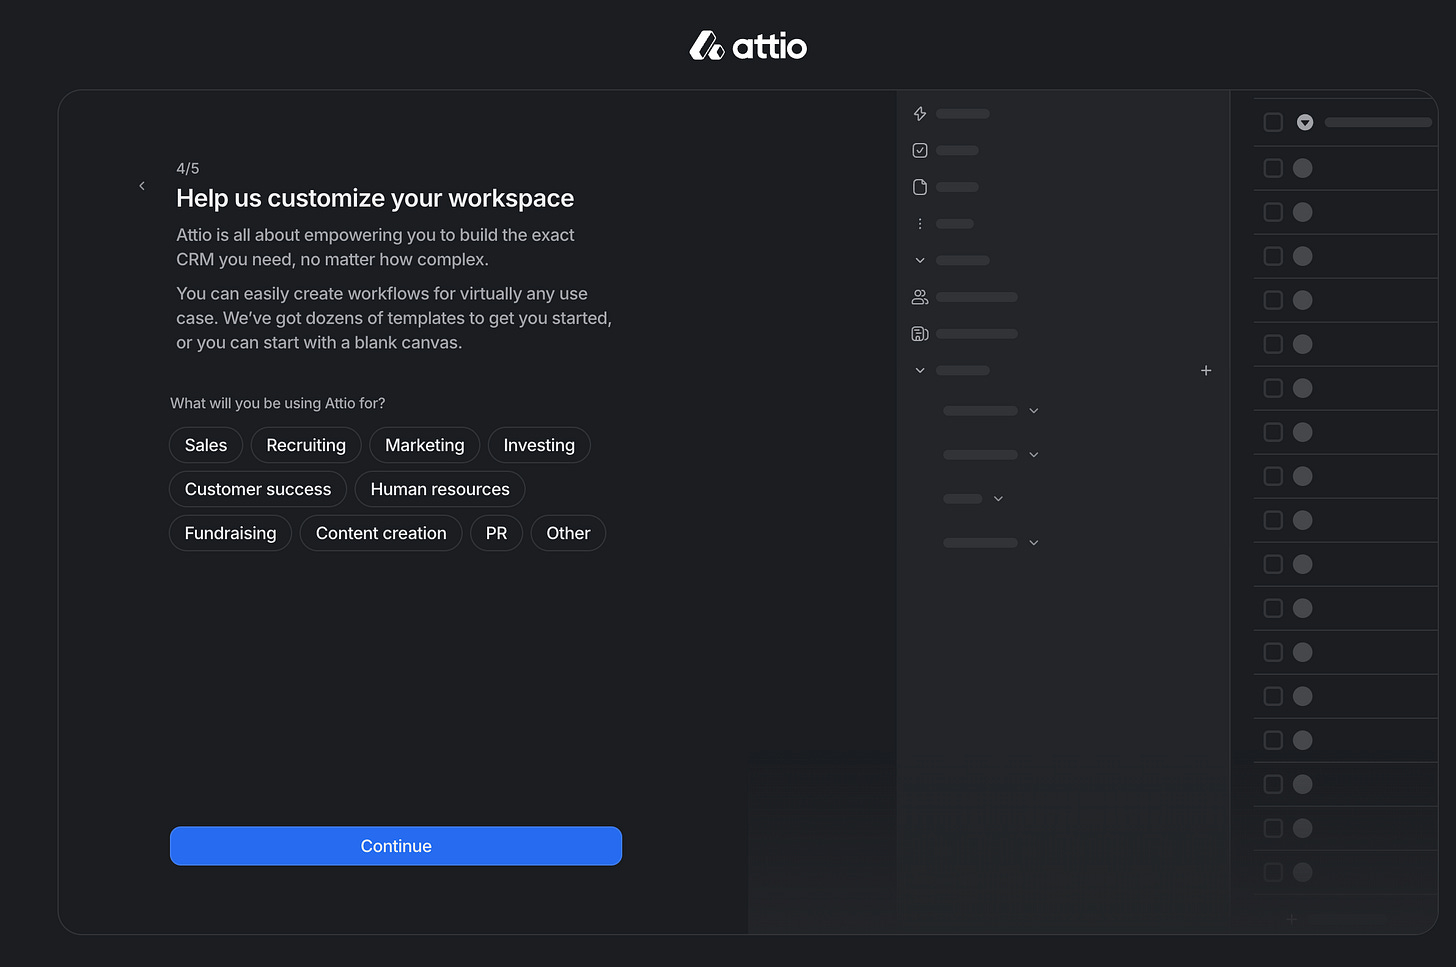Click the Attio logo at top
1456x967 pixels.
tap(748, 46)
